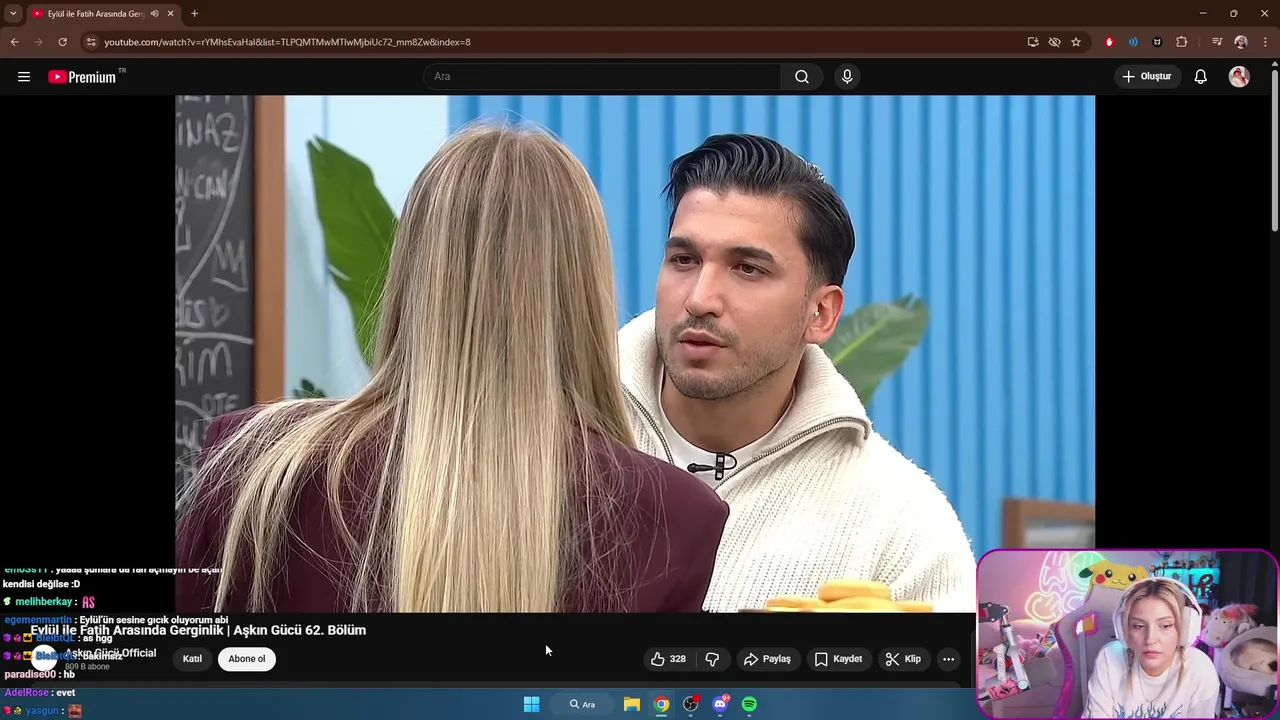Open YouTube notifications bell
This screenshot has width=1280, height=720.
1200,77
